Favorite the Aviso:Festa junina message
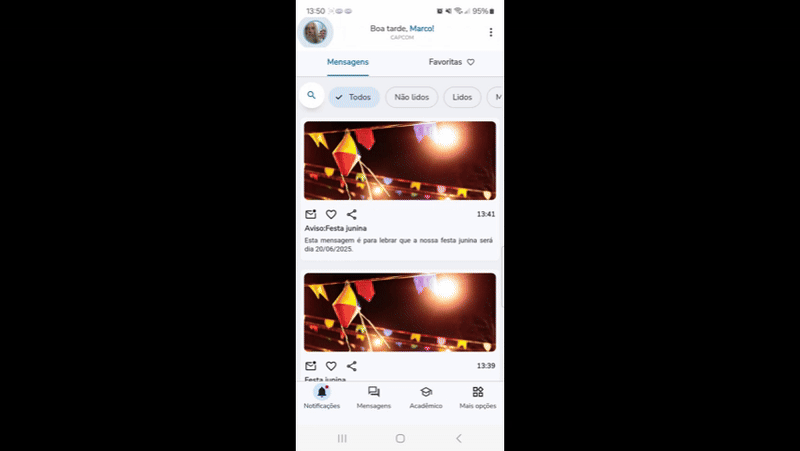The width and height of the screenshot is (800, 451). click(331, 214)
